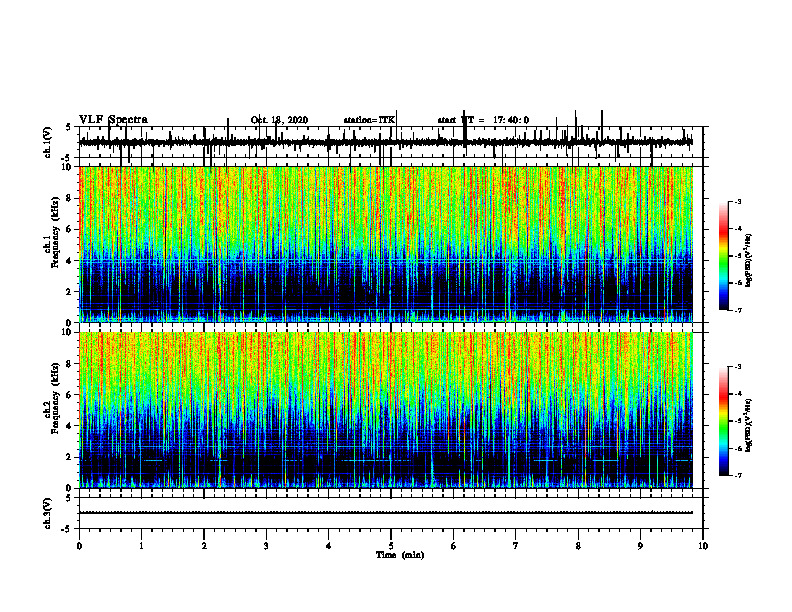Screen dimensions: 792x612
Task: Click the "-7" label on ch.2 color bar
Action: point(737,475)
